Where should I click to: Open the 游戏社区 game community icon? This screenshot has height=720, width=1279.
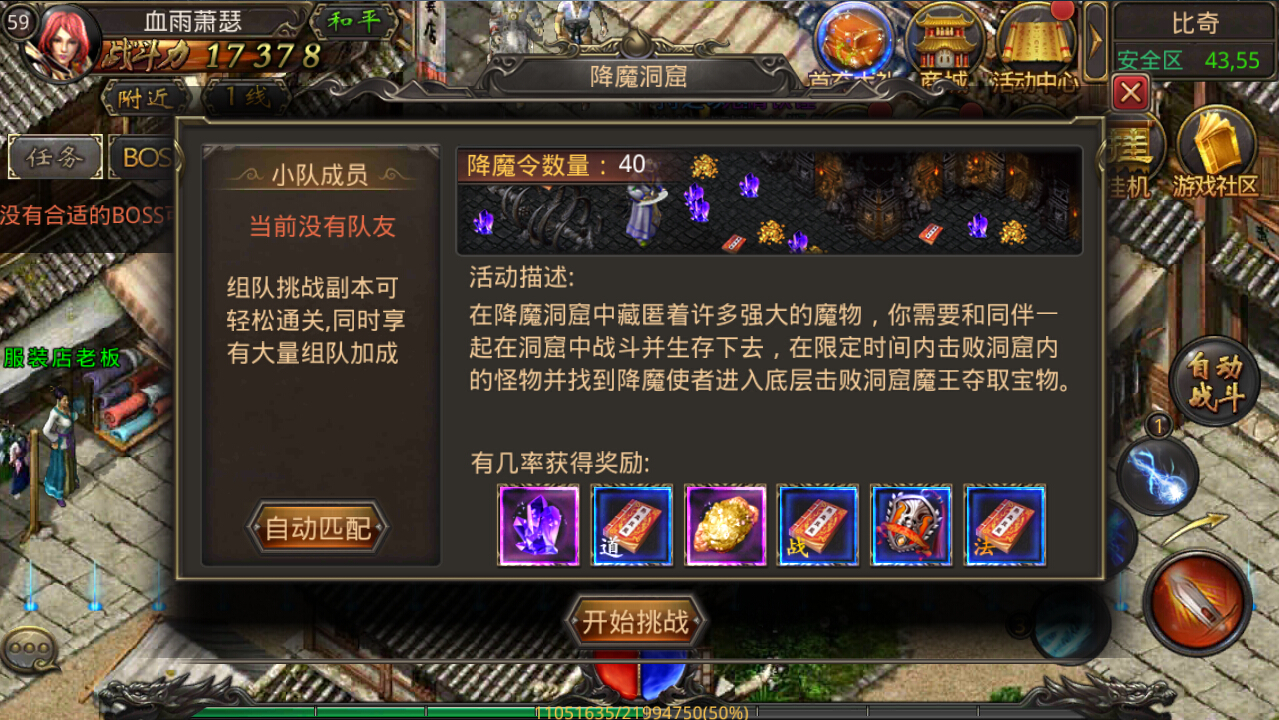[x=1216, y=152]
